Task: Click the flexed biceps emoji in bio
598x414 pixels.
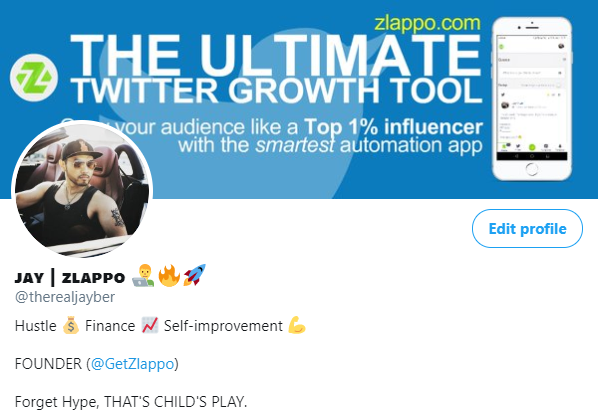Action: coord(297,325)
